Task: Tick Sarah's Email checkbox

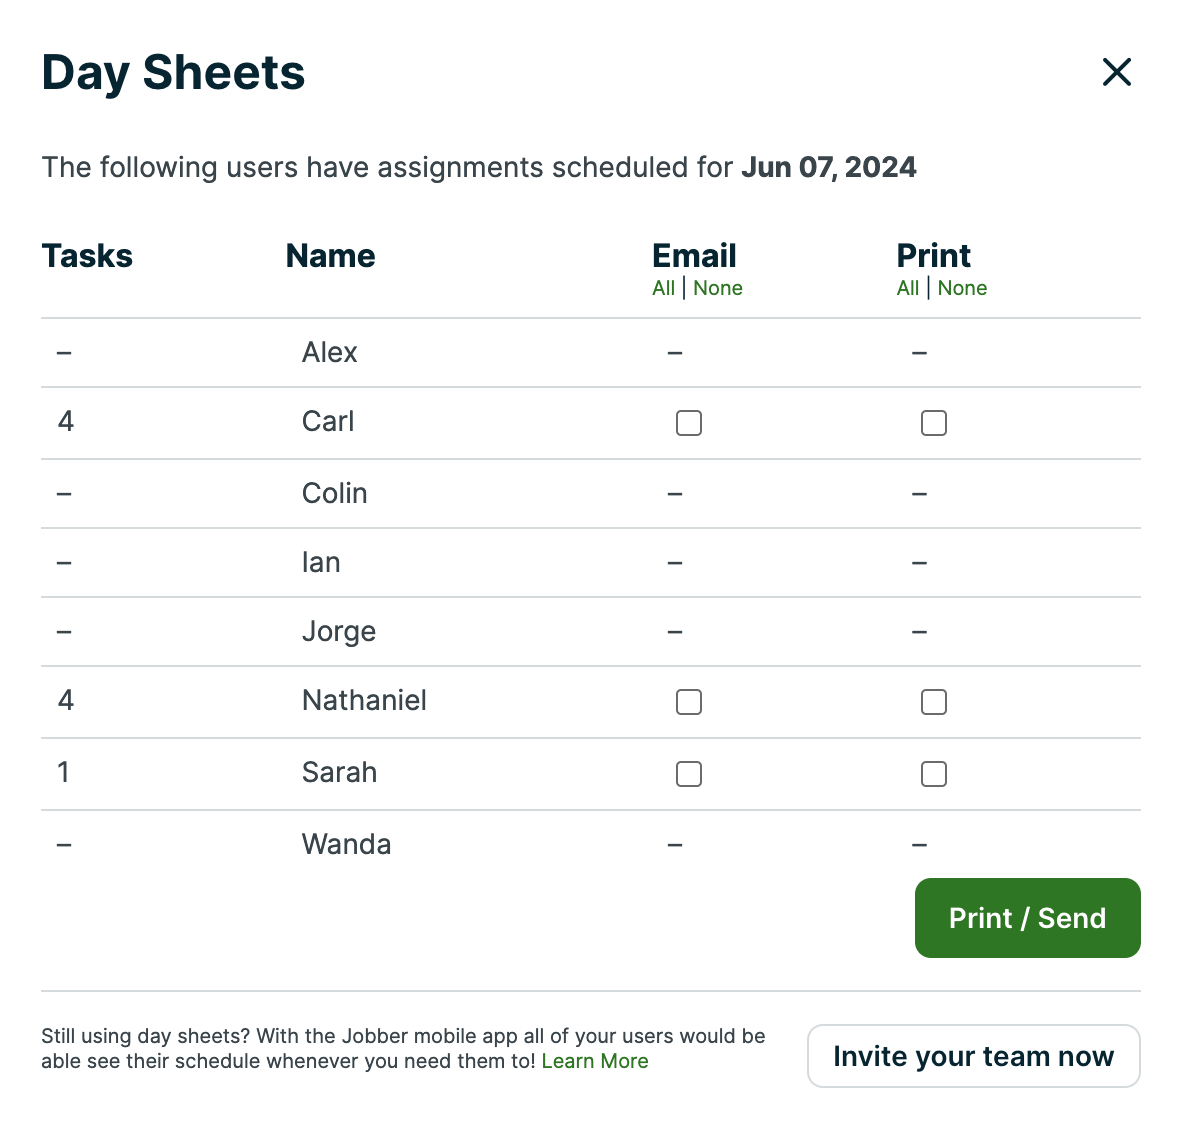Action: click(689, 774)
